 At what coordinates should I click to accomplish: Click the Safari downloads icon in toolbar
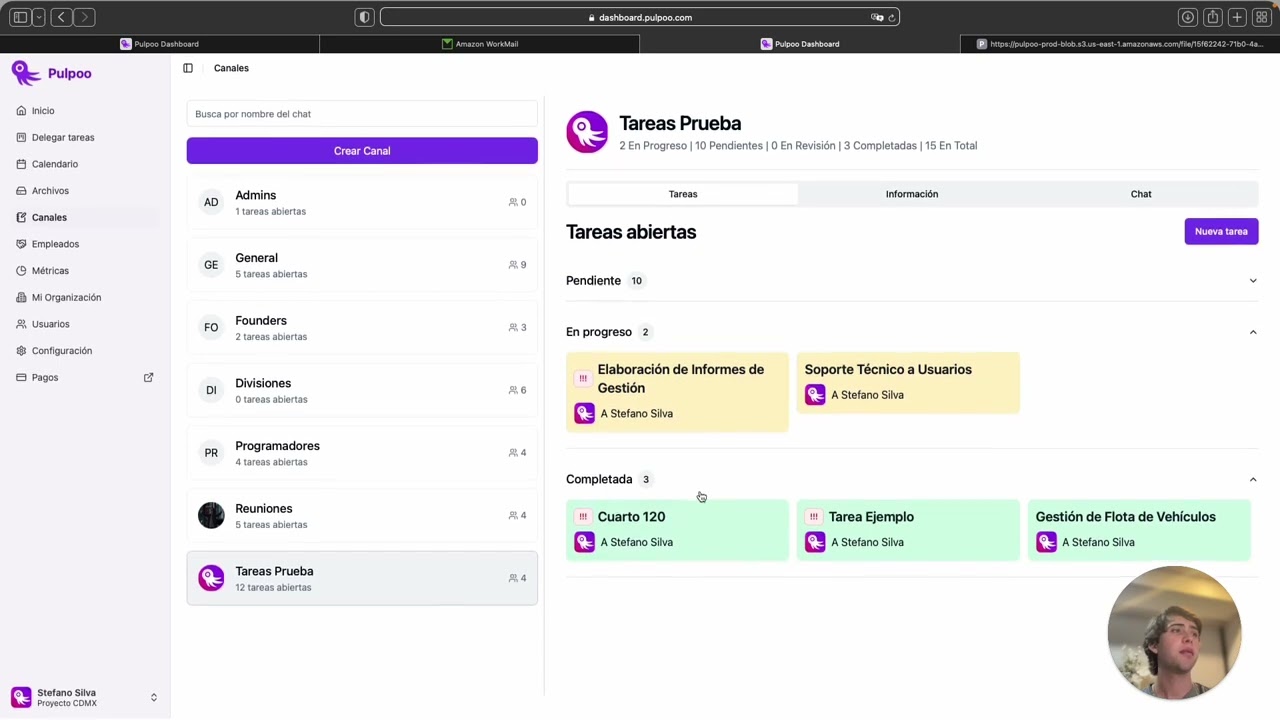click(1188, 17)
